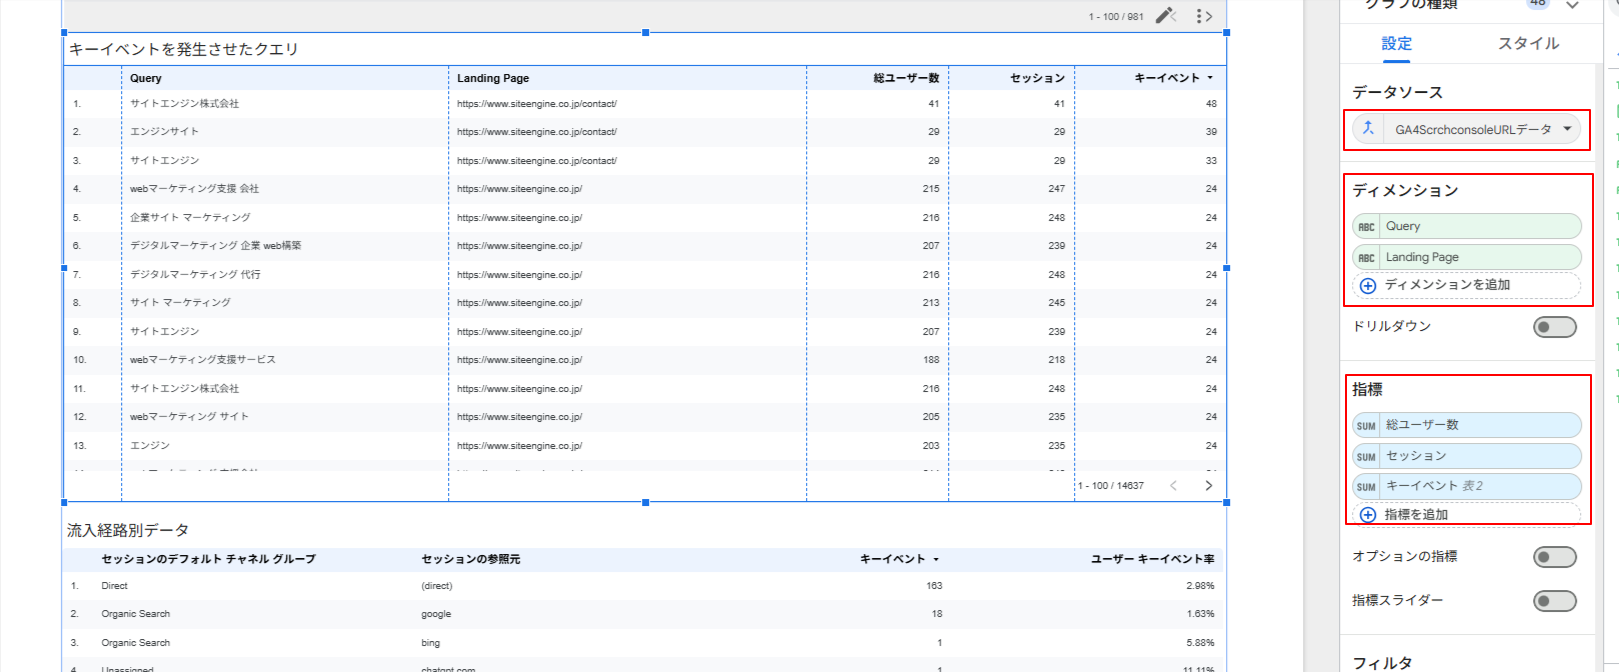Click the 1 - 100 / 981 pagination text
Viewport: 1619px width, 672px height.
tap(1116, 16)
